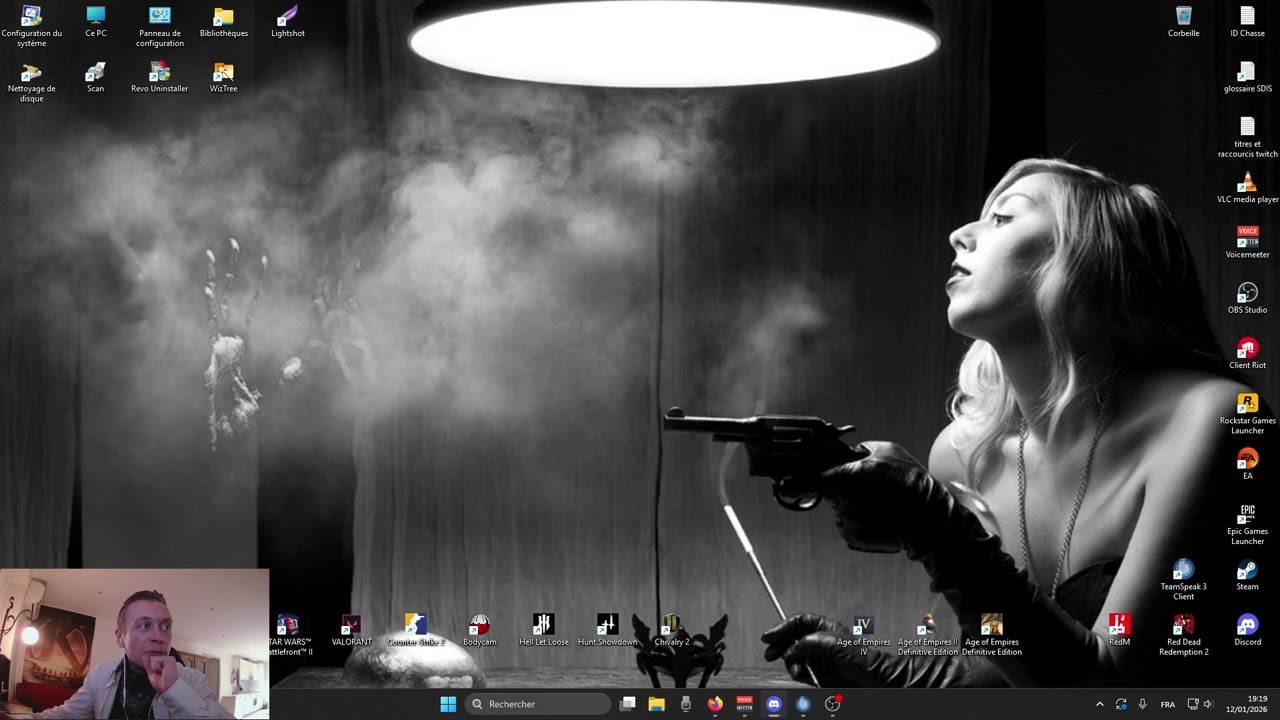1280x720 pixels.
Task: Select the RedM desktop icon
Action: tap(1119, 630)
